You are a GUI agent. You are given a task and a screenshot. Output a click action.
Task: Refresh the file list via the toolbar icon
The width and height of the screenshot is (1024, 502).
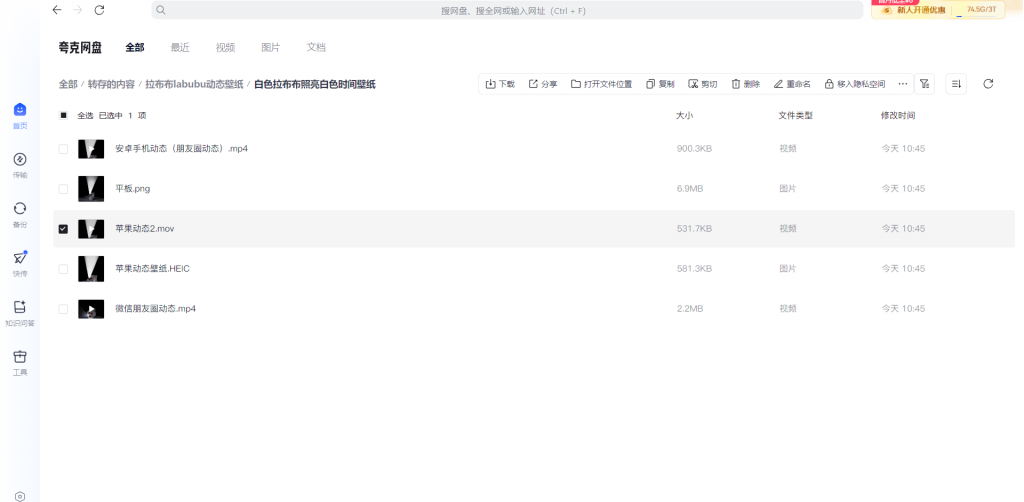988,84
